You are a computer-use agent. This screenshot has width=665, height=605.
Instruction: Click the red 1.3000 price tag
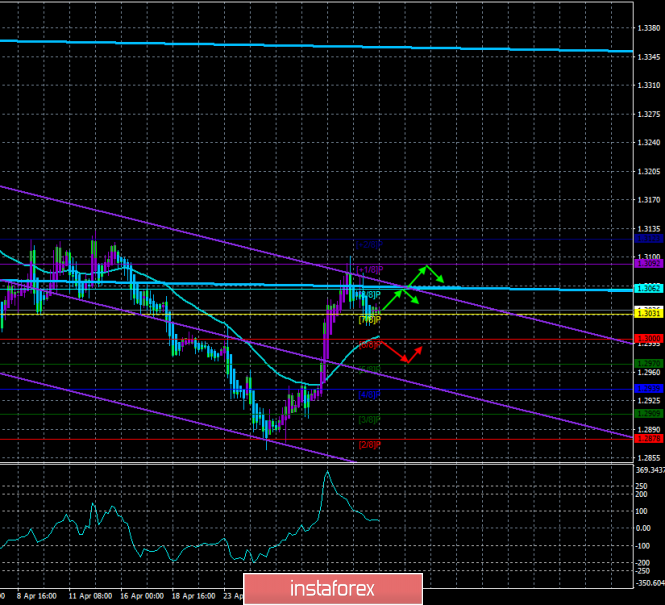(x=648, y=338)
